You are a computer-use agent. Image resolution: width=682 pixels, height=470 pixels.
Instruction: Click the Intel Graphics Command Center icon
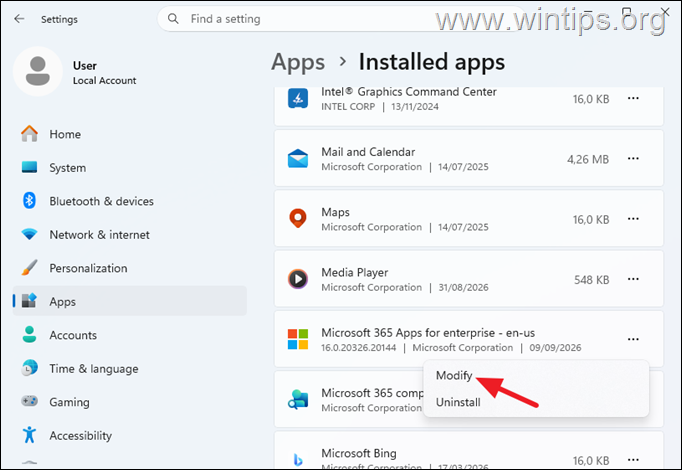click(298, 98)
